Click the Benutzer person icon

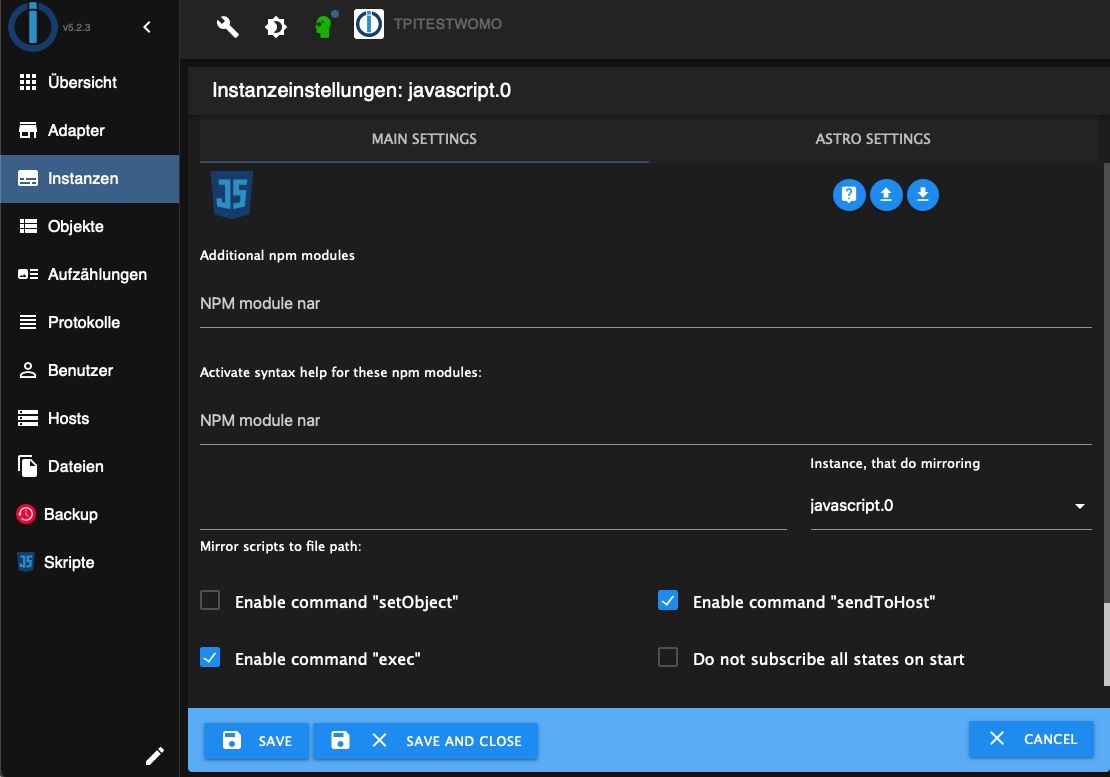point(28,371)
